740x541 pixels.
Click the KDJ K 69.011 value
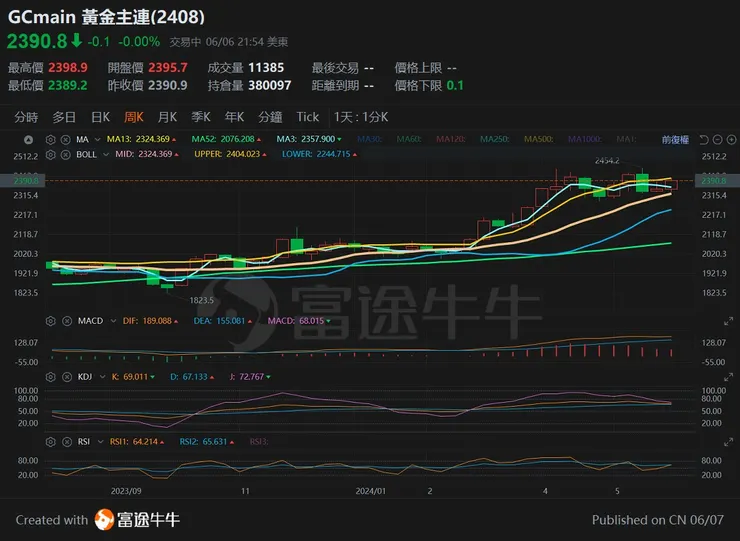[133, 377]
